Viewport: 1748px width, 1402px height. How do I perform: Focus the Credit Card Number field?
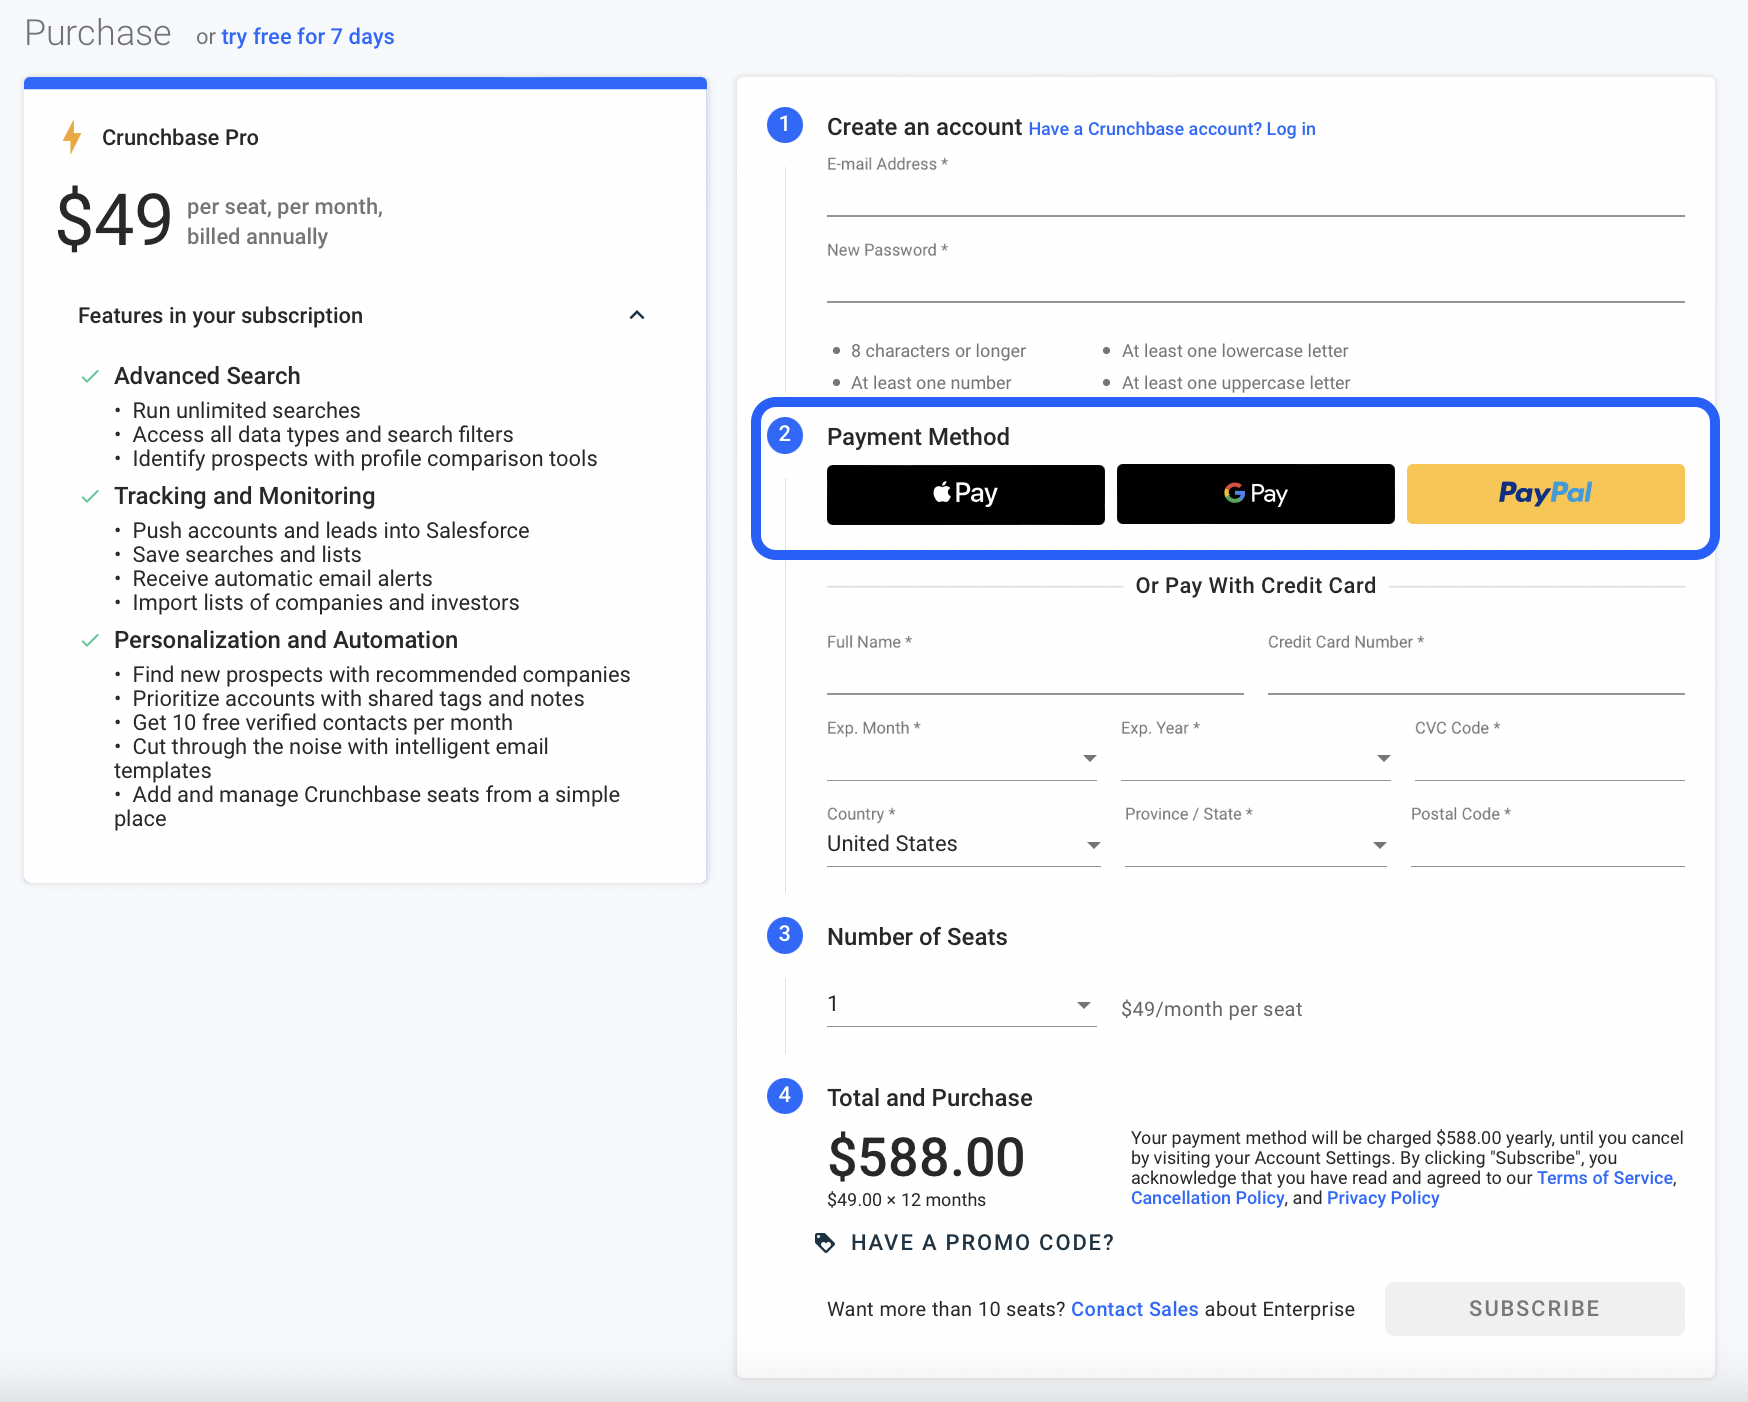point(1476,674)
